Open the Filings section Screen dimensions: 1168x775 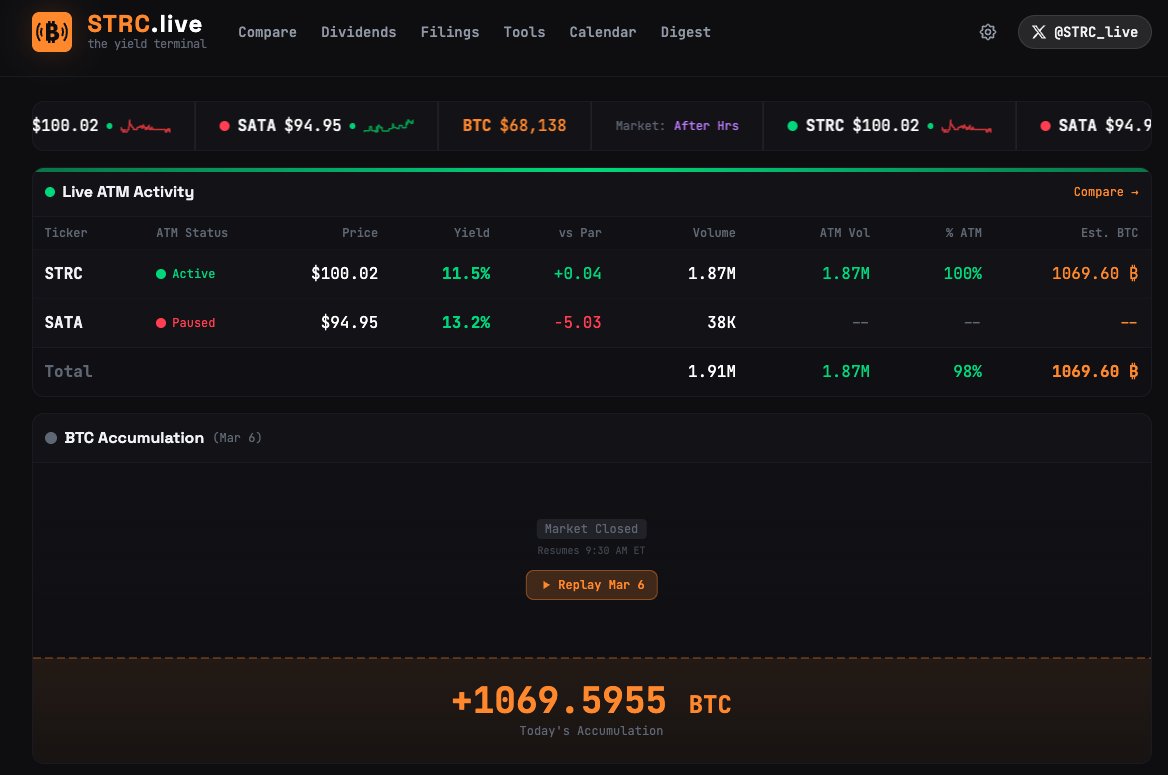(x=450, y=32)
